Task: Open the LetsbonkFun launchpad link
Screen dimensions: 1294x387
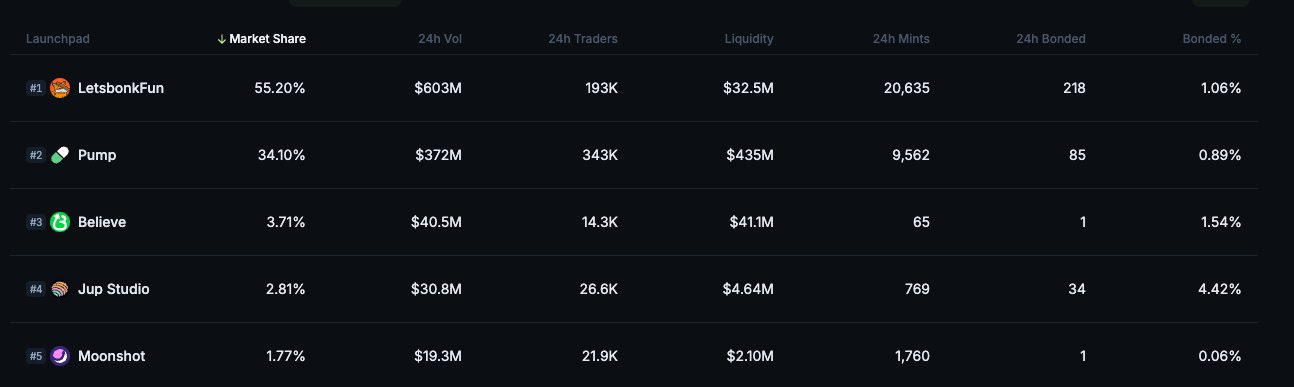Action: (x=121, y=88)
